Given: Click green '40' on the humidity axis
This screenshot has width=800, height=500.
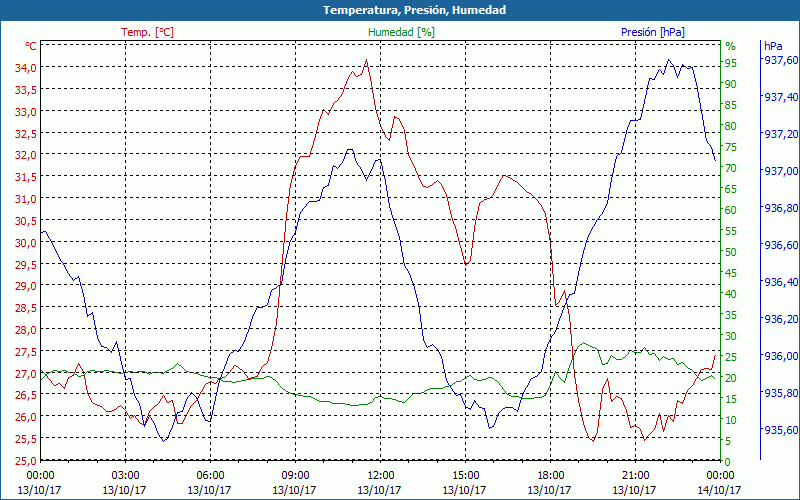Looking at the screenshot, I should point(731,294).
